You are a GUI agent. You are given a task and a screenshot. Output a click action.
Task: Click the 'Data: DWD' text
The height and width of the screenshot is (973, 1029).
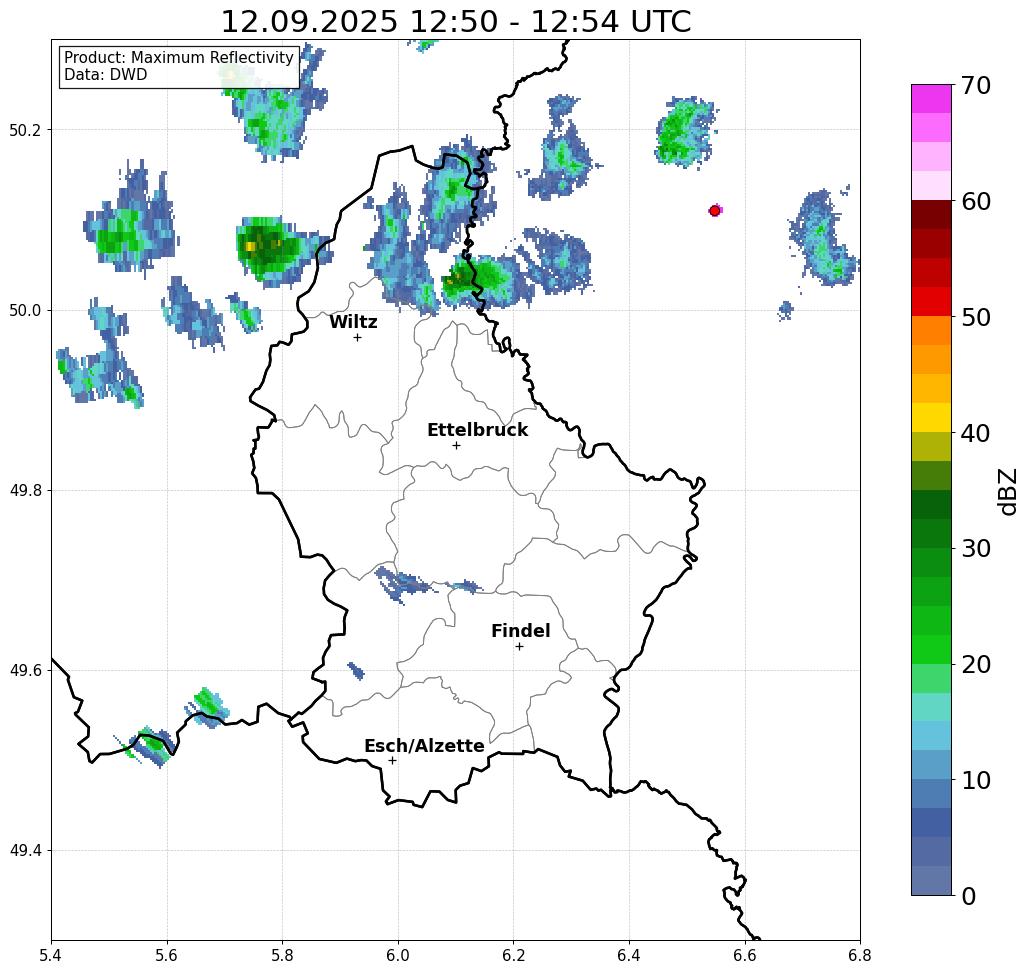coord(106,75)
